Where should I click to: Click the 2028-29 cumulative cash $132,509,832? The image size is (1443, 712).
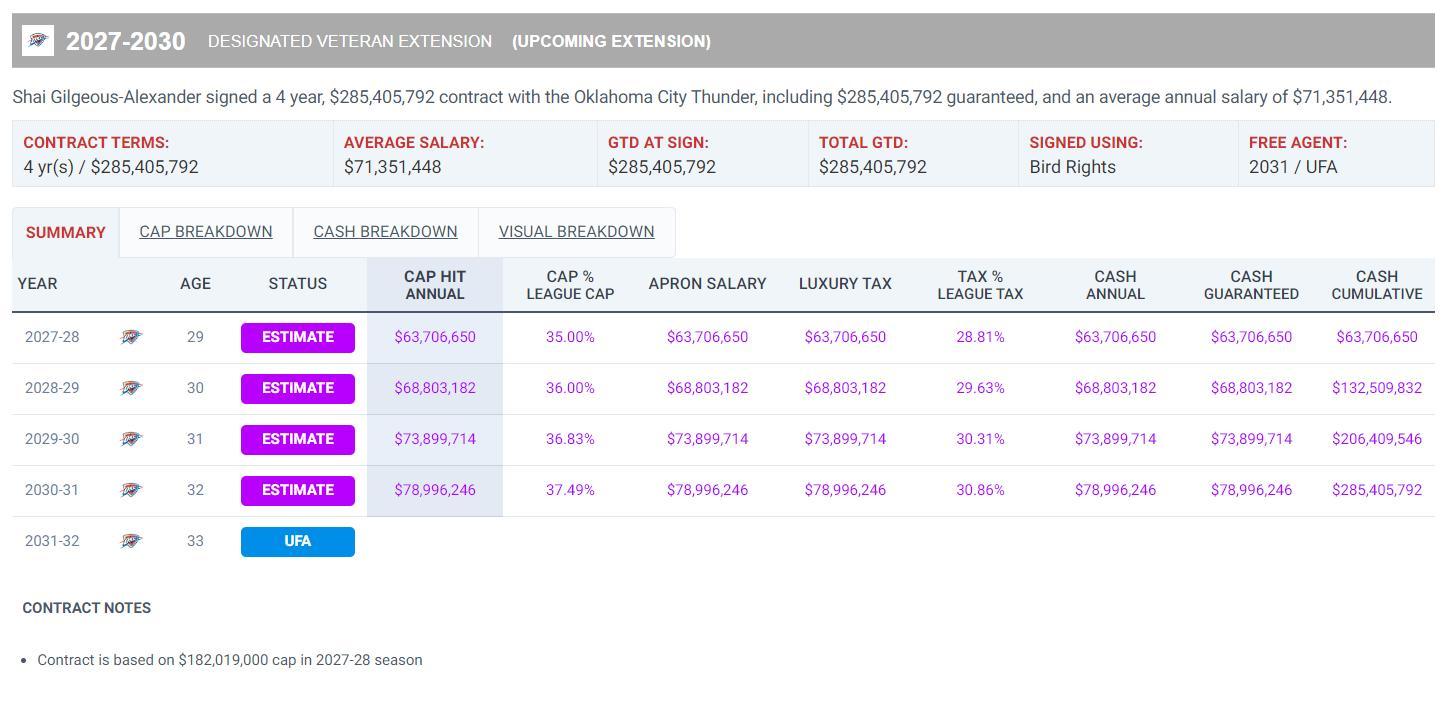tap(1376, 388)
